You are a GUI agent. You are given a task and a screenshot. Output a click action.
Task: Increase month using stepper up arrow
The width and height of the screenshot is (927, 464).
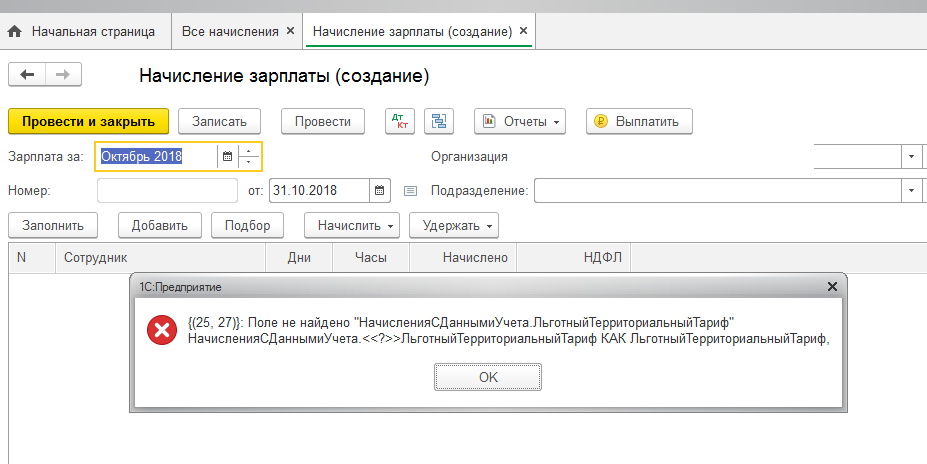point(249,152)
